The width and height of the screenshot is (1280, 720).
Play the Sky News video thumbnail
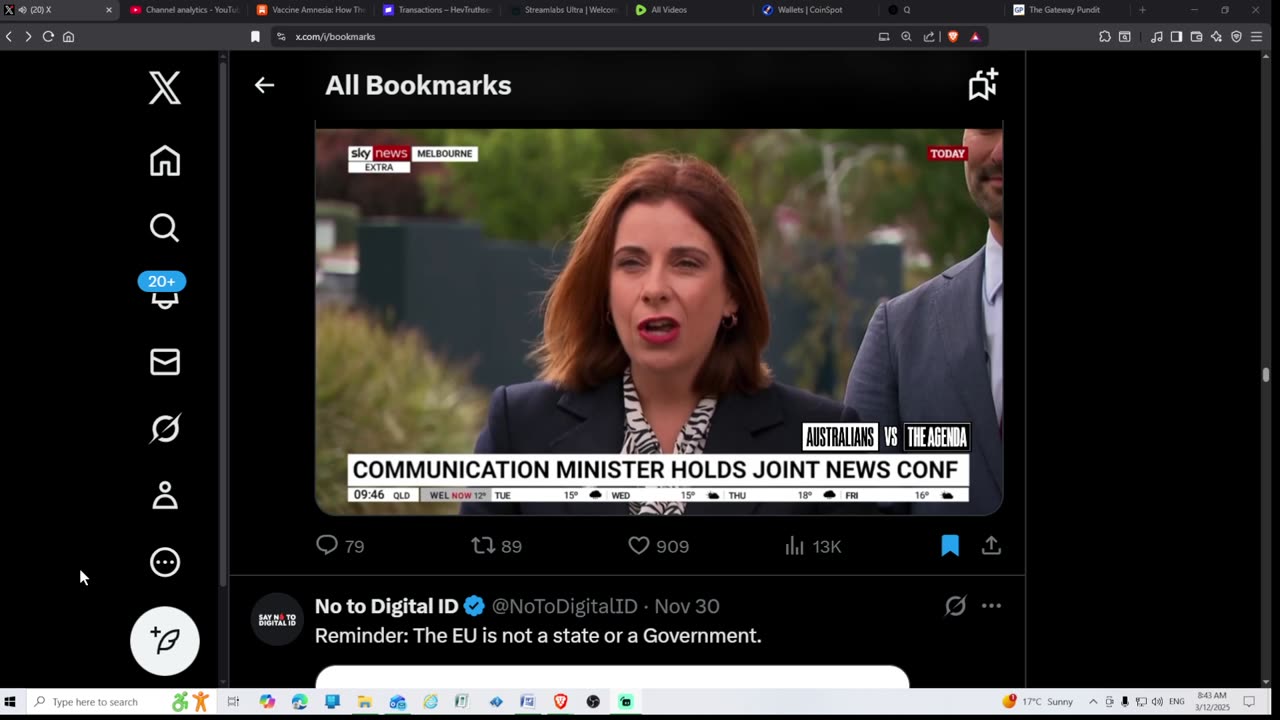pyautogui.click(x=659, y=320)
